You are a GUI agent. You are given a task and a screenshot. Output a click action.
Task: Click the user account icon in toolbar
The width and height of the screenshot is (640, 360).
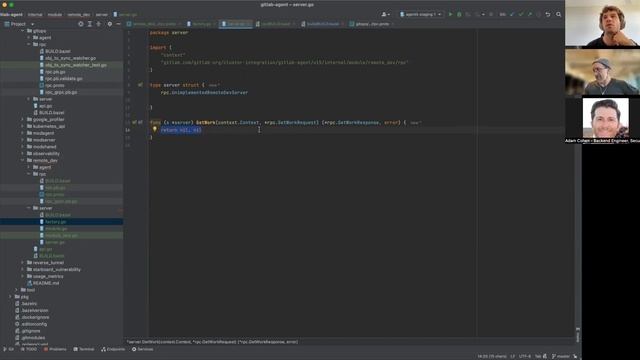click(384, 14)
